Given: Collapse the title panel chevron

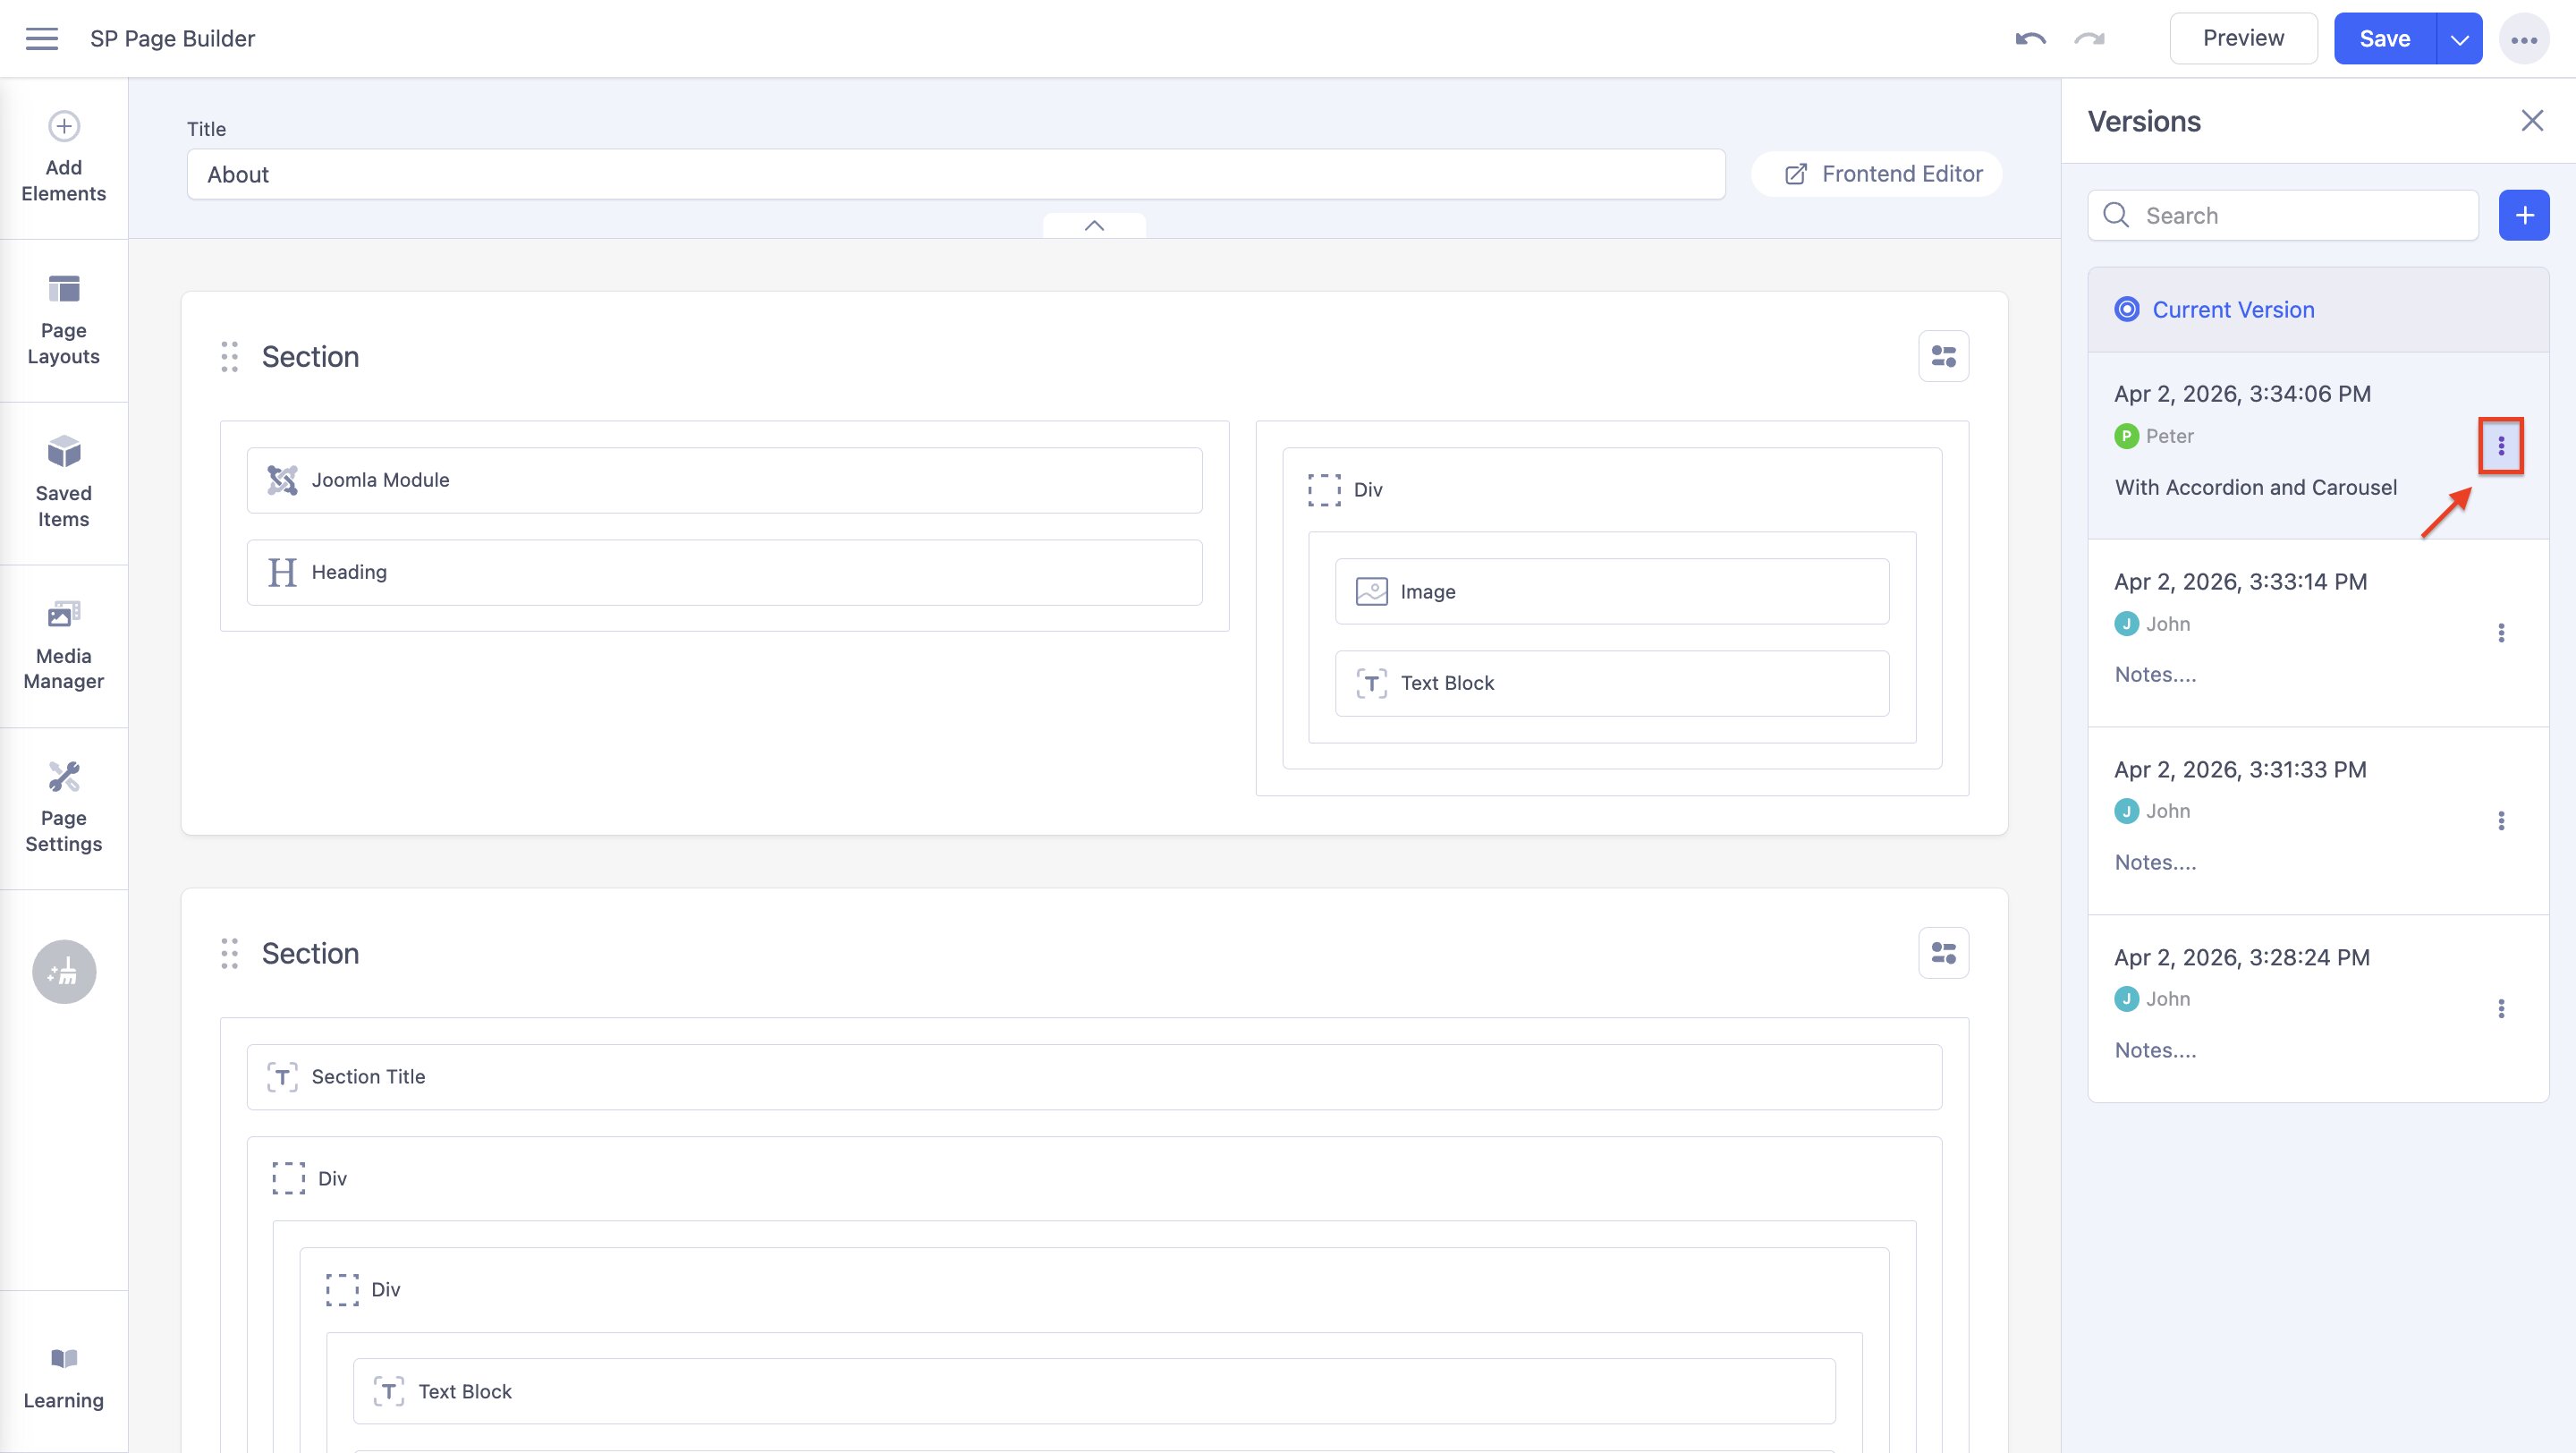Looking at the screenshot, I should [1094, 226].
